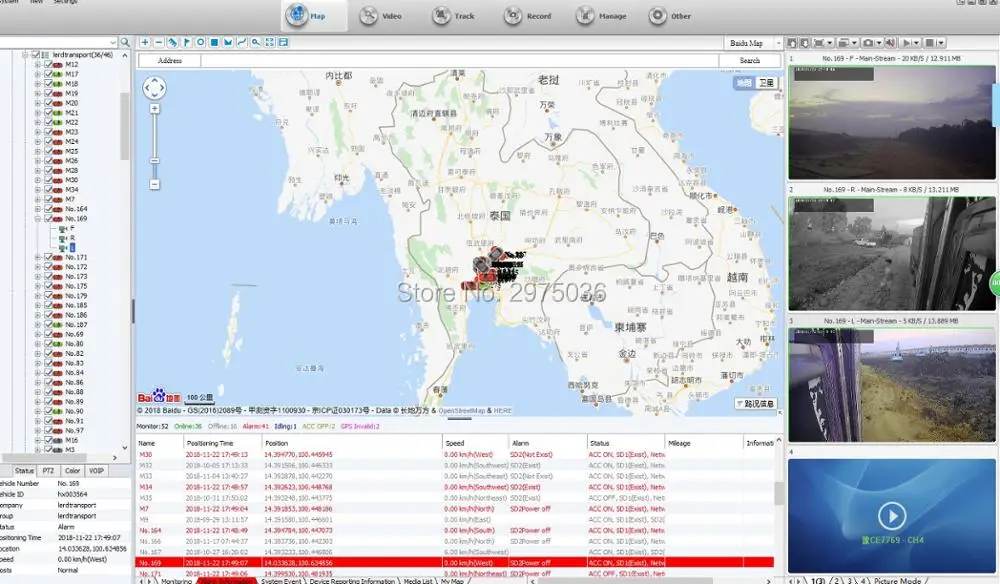
Task: Uncheck vehicle M17 checkbox
Action: (48, 74)
